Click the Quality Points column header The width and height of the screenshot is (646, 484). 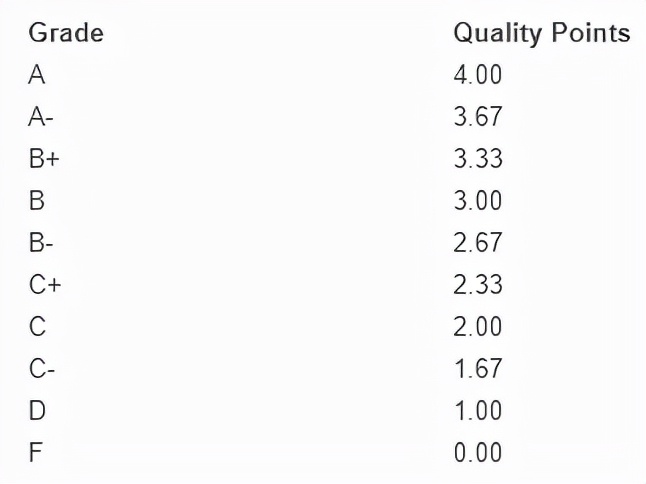click(x=541, y=33)
